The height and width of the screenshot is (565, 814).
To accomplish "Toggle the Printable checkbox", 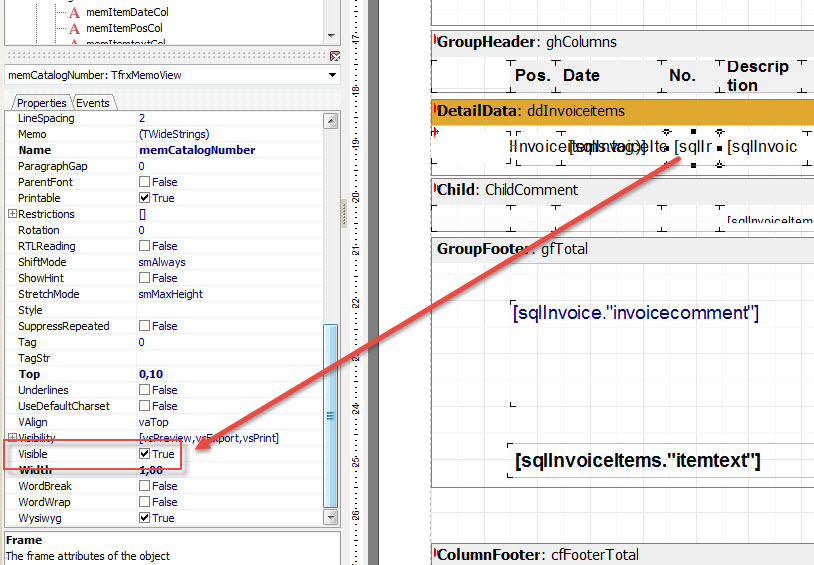I will [x=145, y=198].
